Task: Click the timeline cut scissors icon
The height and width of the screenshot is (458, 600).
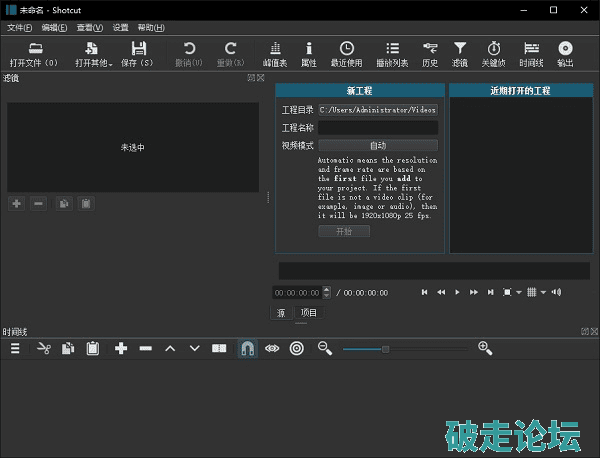Action: pyautogui.click(x=43, y=348)
